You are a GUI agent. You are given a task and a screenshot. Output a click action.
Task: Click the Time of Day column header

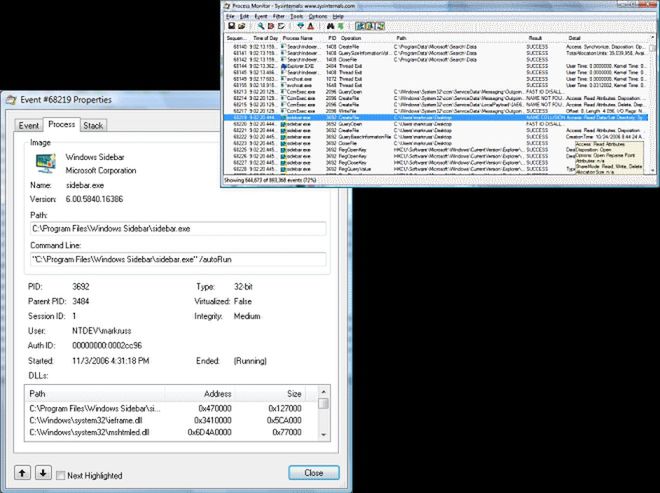(265, 38)
